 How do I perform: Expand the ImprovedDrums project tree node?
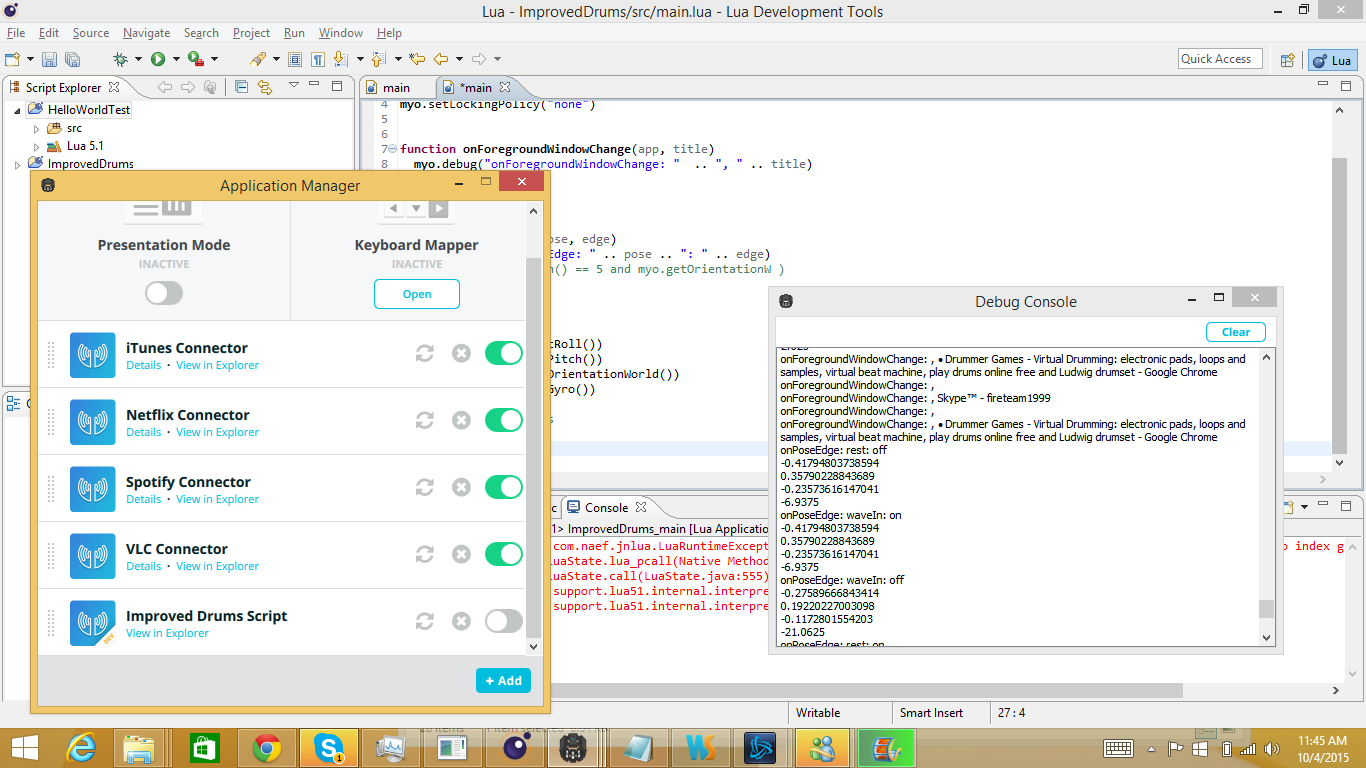pyautogui.click(x=18, y=164)
